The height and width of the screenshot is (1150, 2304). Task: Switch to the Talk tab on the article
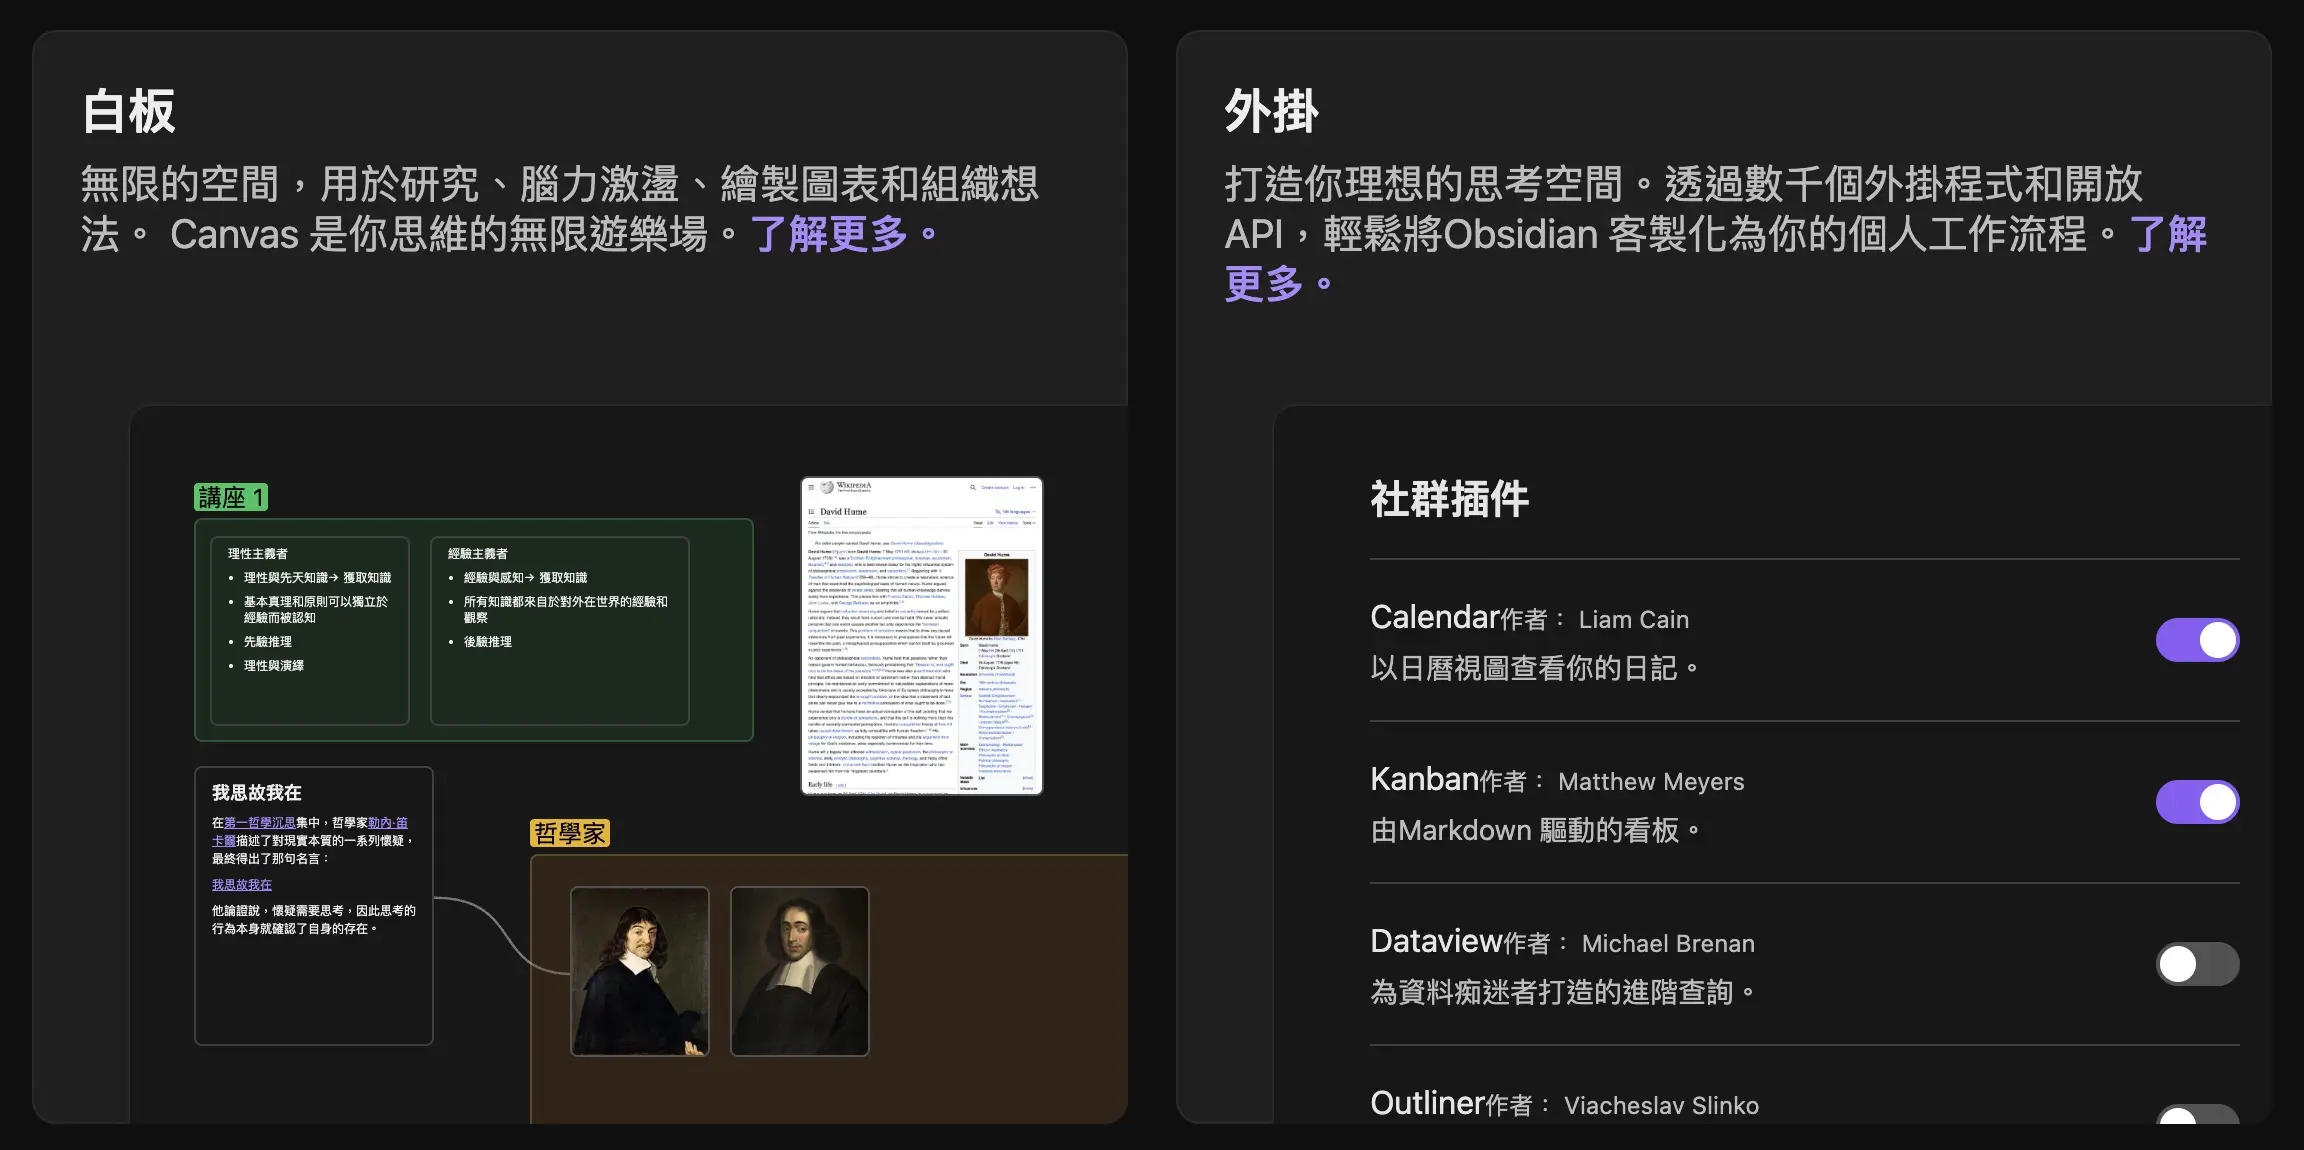click(827, 523)
